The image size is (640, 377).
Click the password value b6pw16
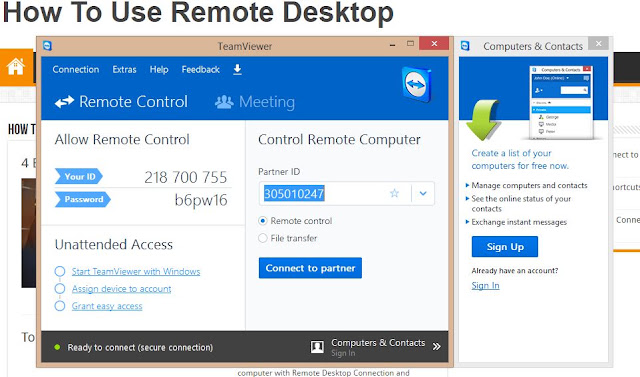[x=201, y=200]
